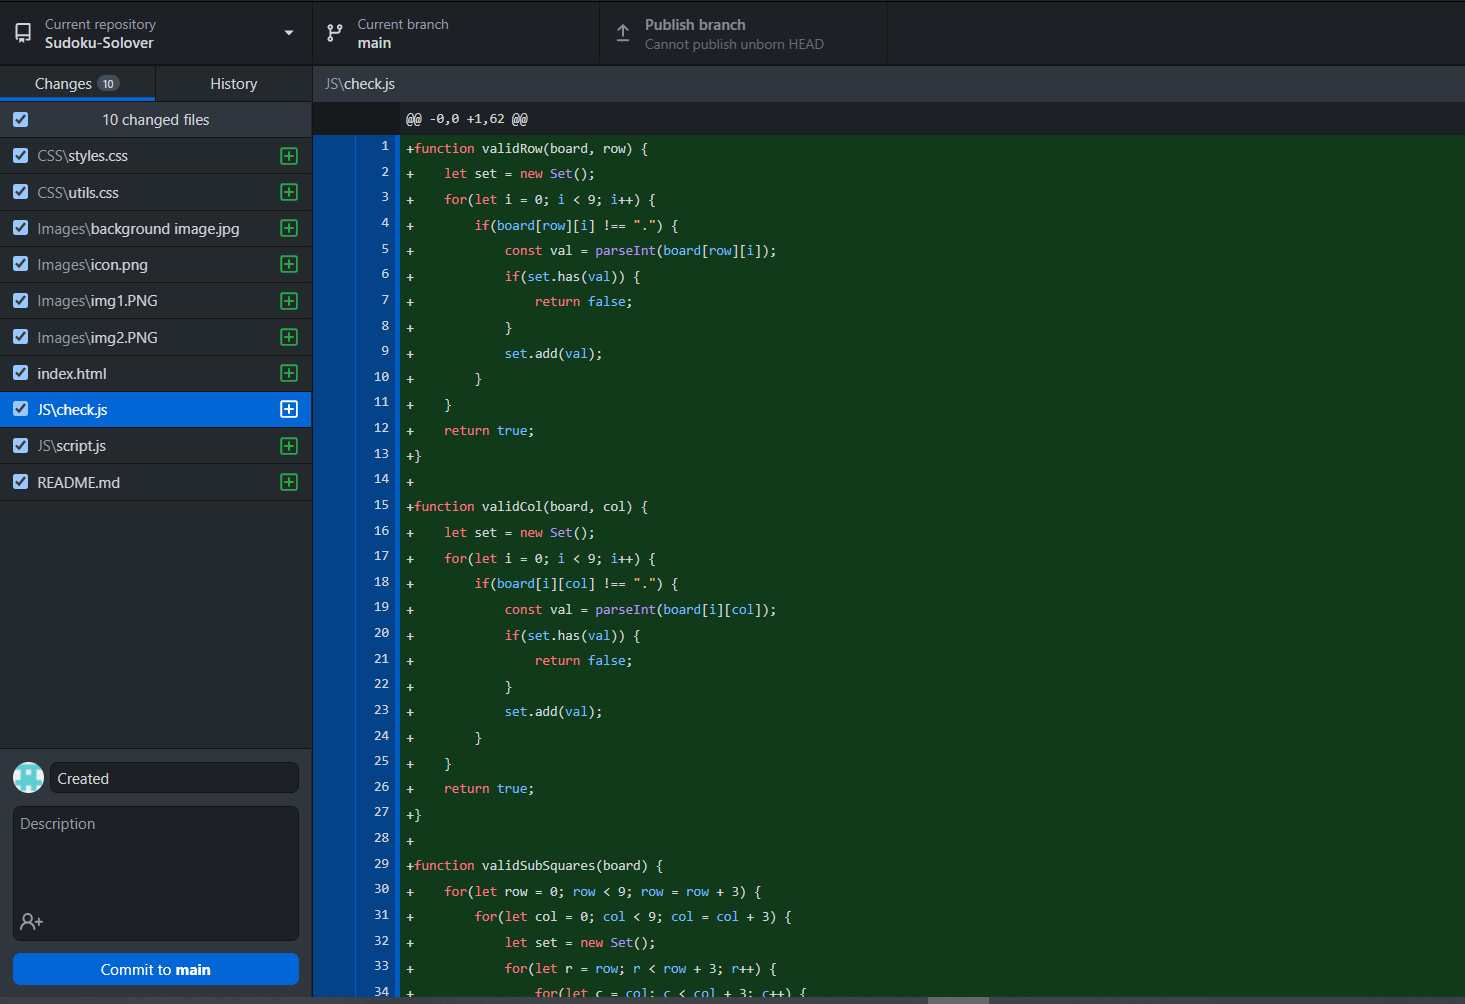Expand the diff for CSS\styles.css
1465x1004 pixels.
tap(288, 155)
